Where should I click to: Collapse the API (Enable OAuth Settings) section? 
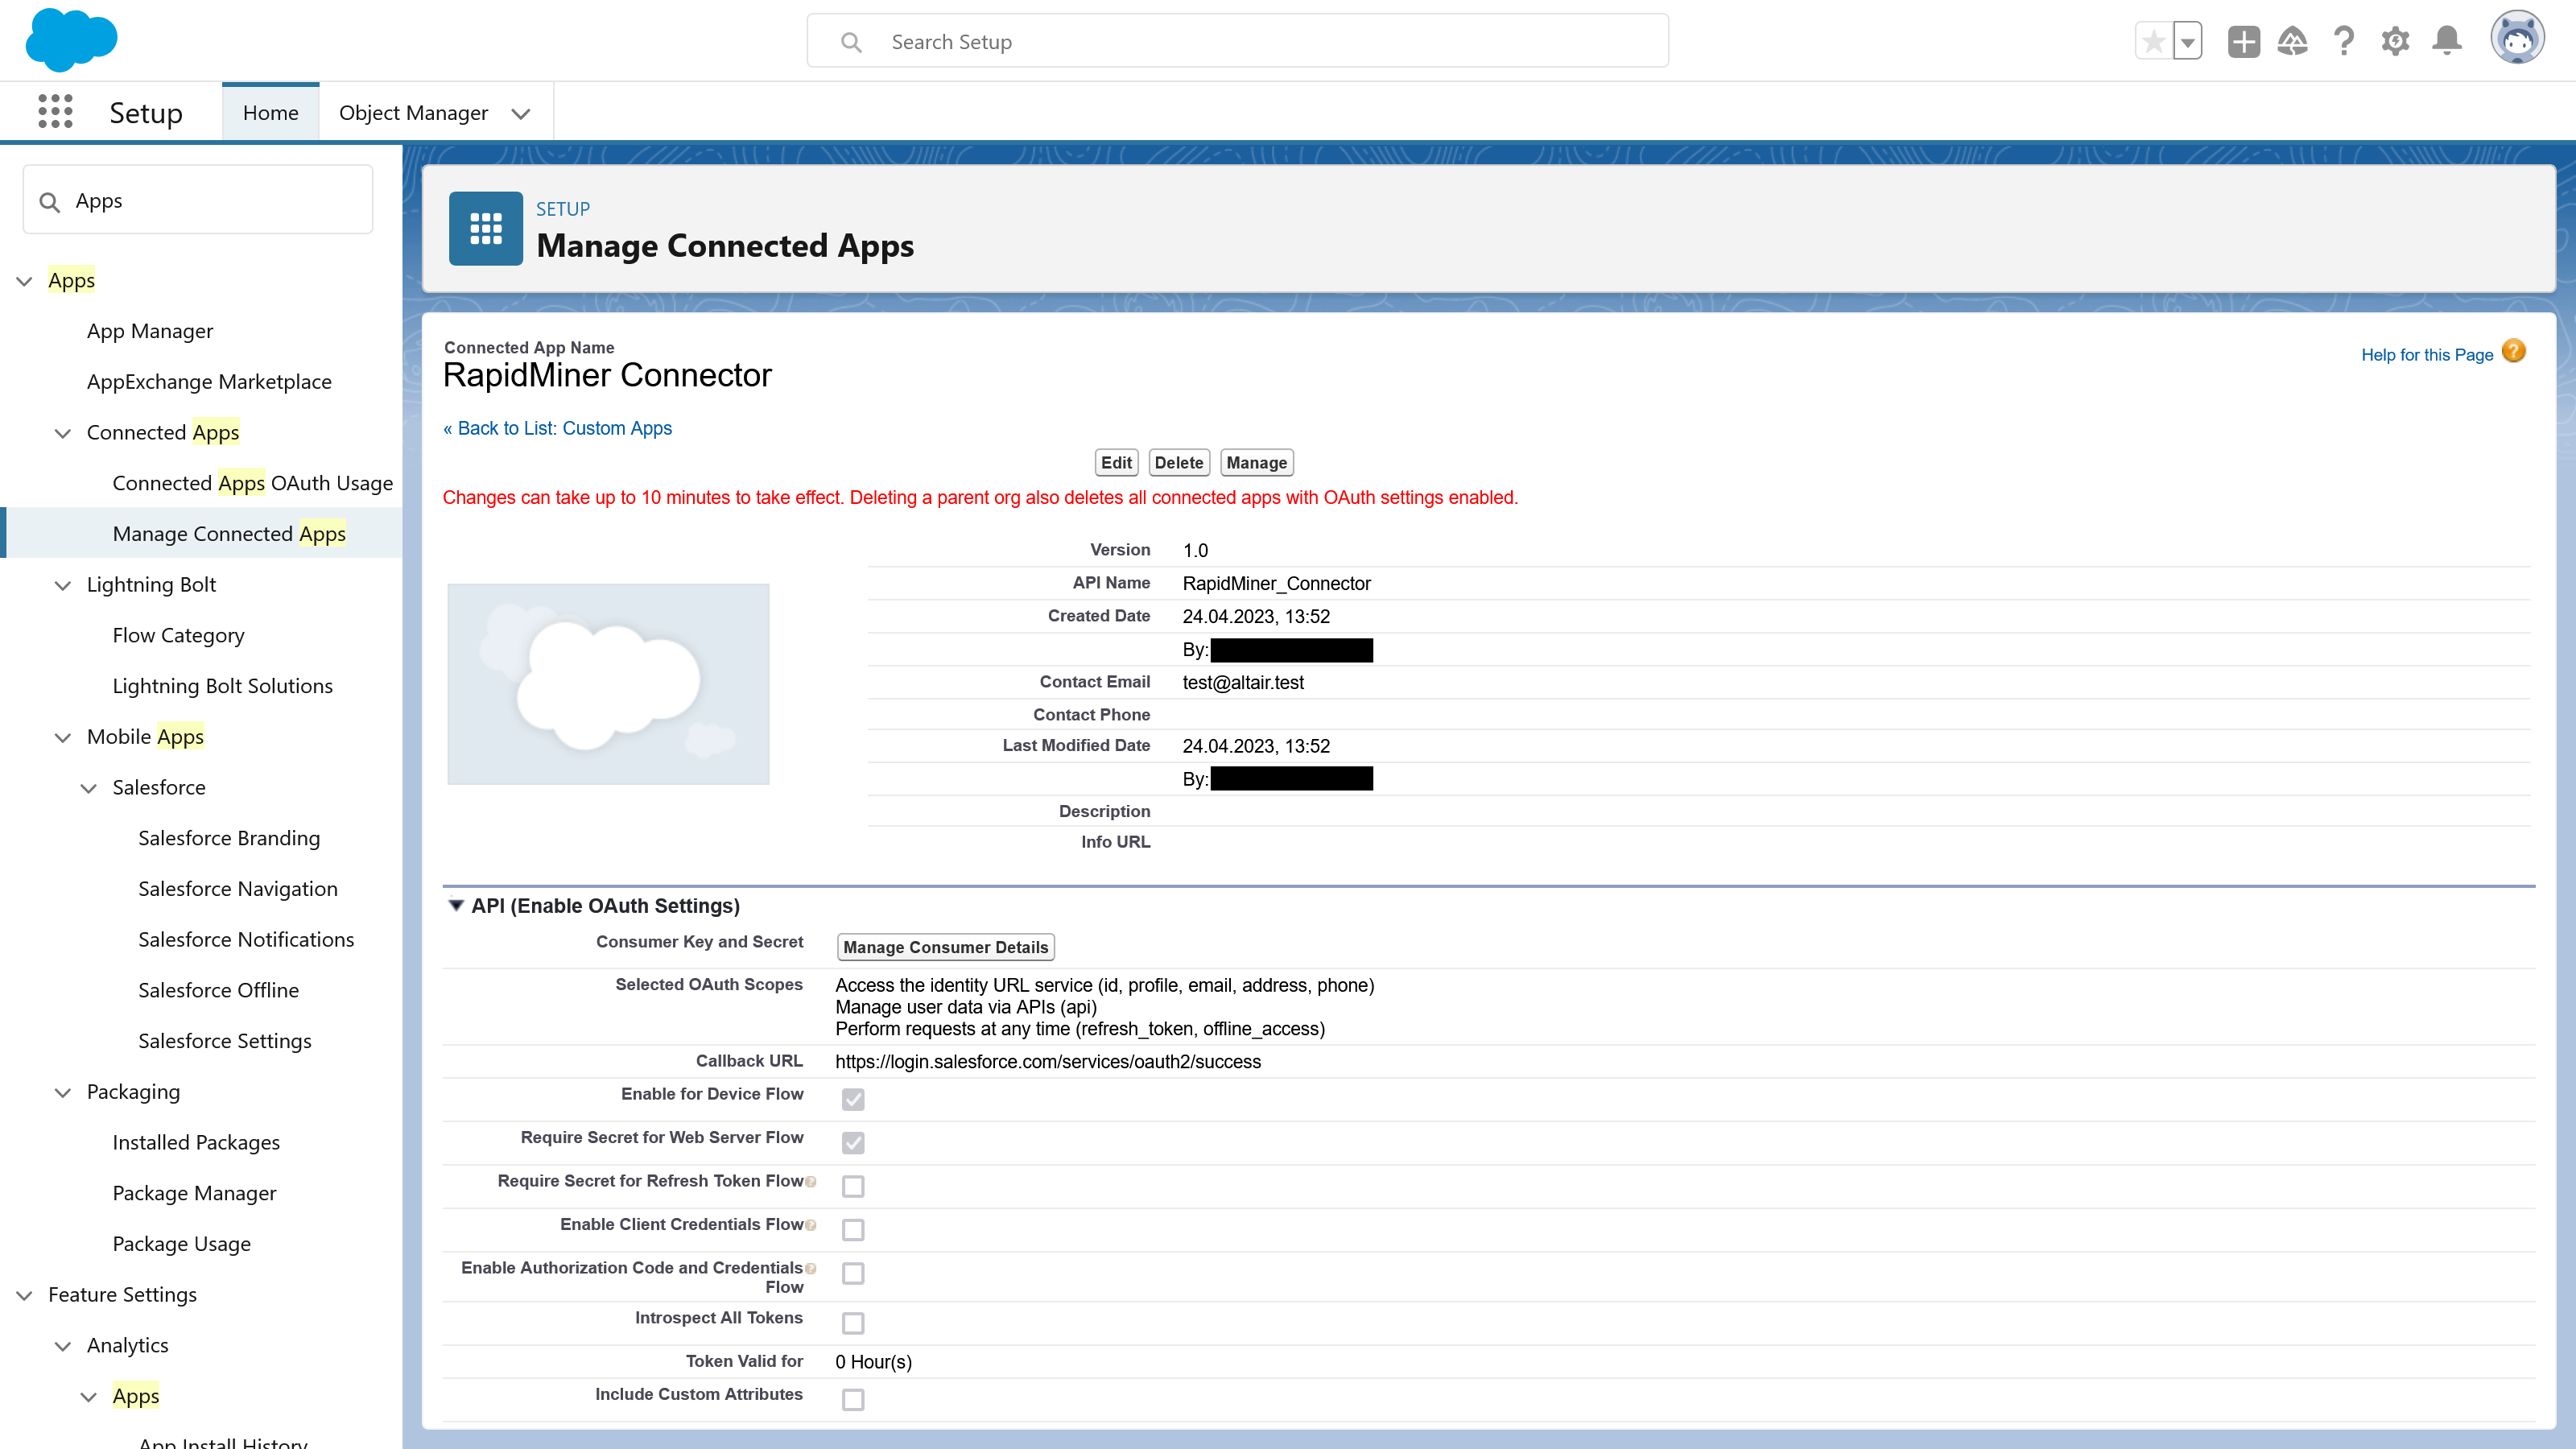click(457, 905)
